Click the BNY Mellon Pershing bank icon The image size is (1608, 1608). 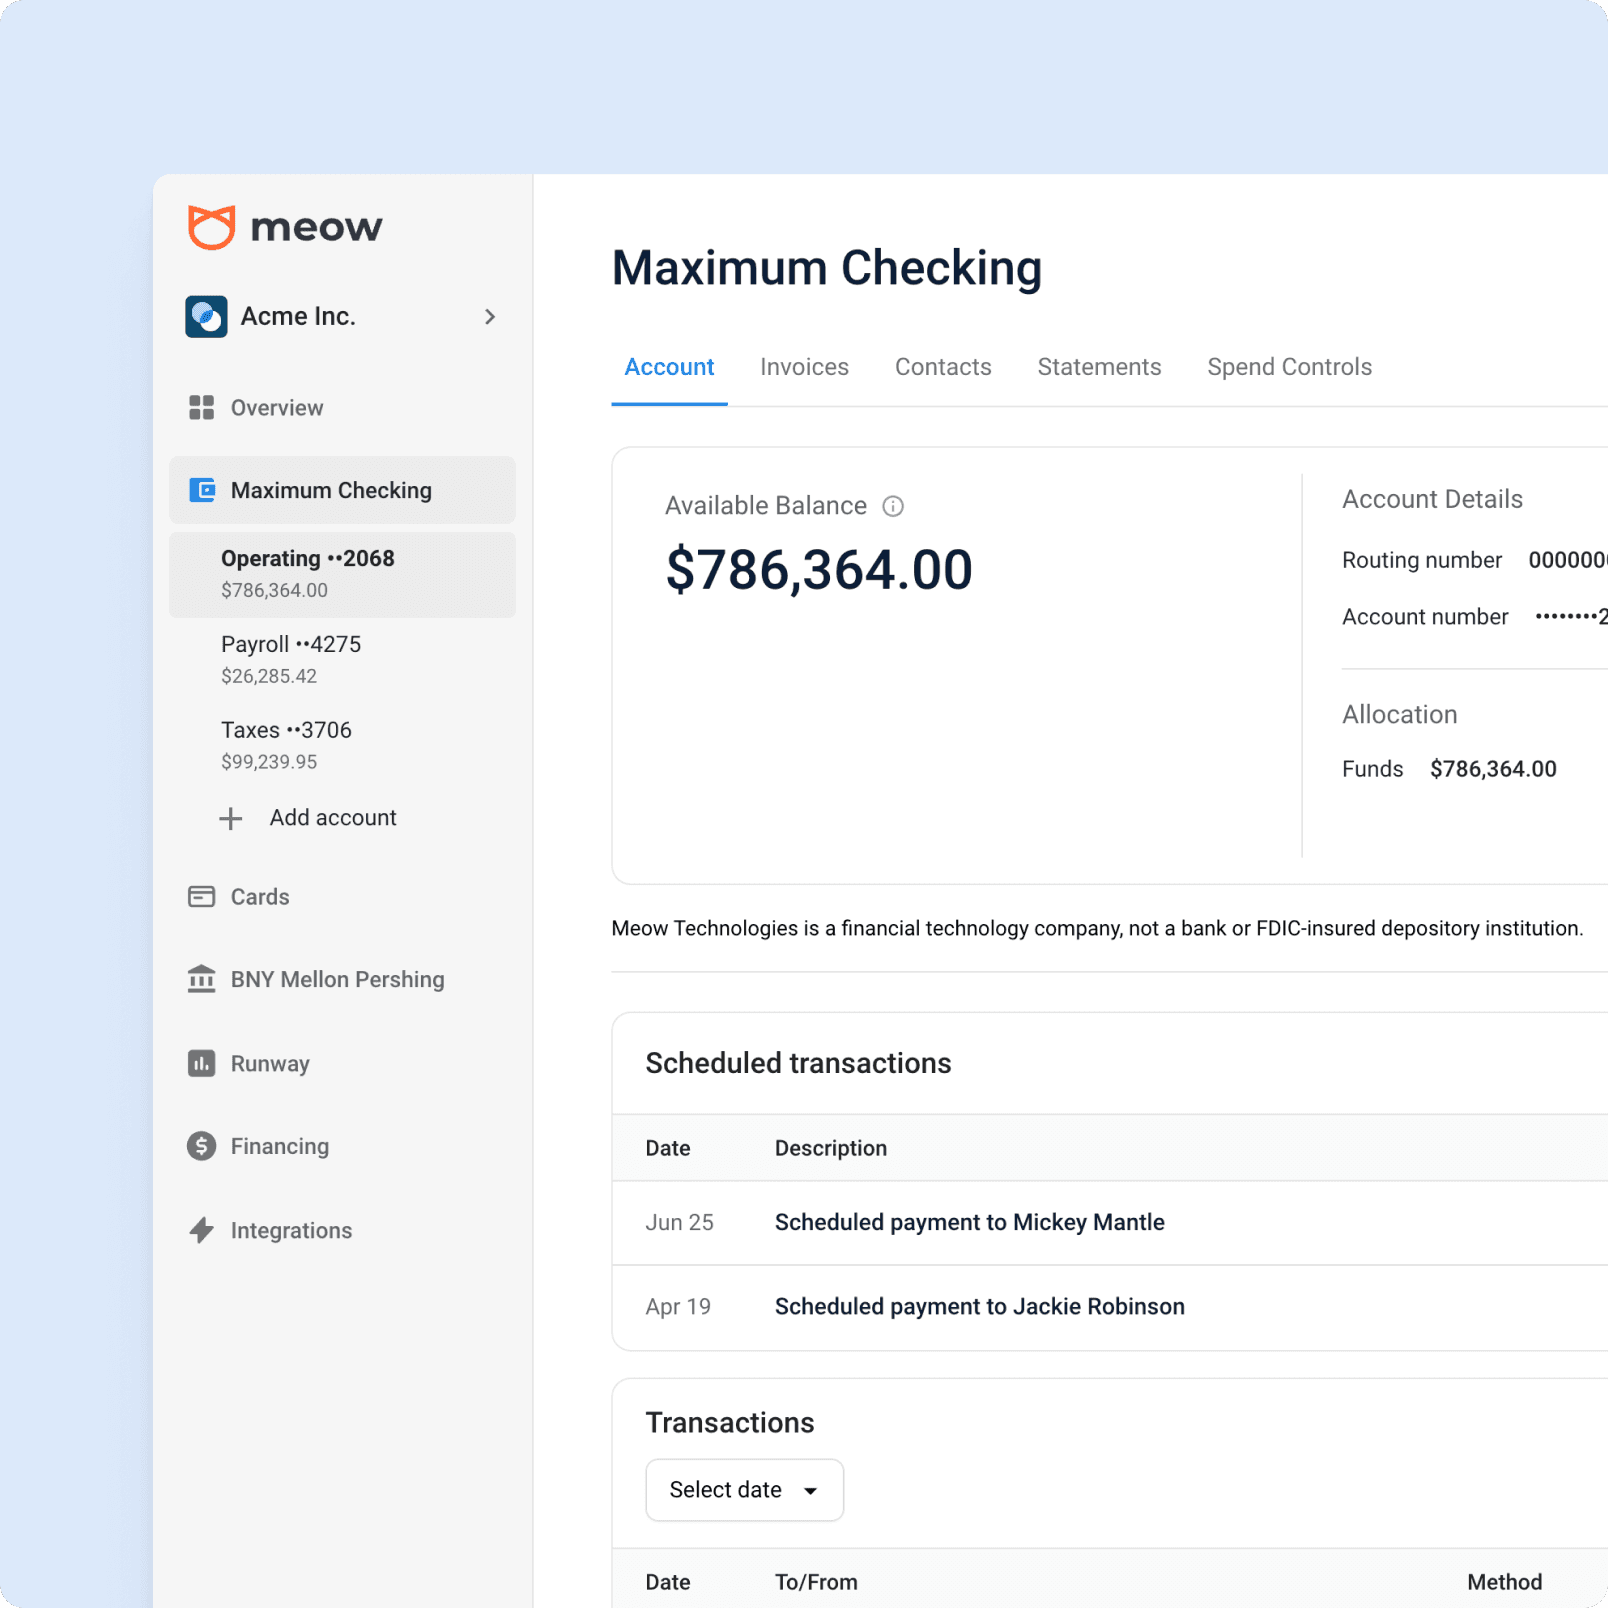[201, 979]
